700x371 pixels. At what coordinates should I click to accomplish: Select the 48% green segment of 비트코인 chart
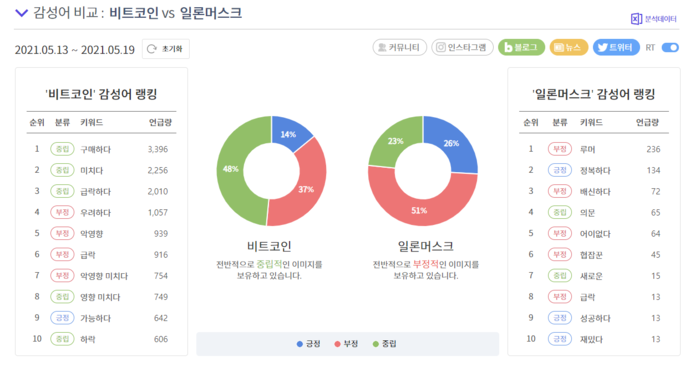(231, 170)
